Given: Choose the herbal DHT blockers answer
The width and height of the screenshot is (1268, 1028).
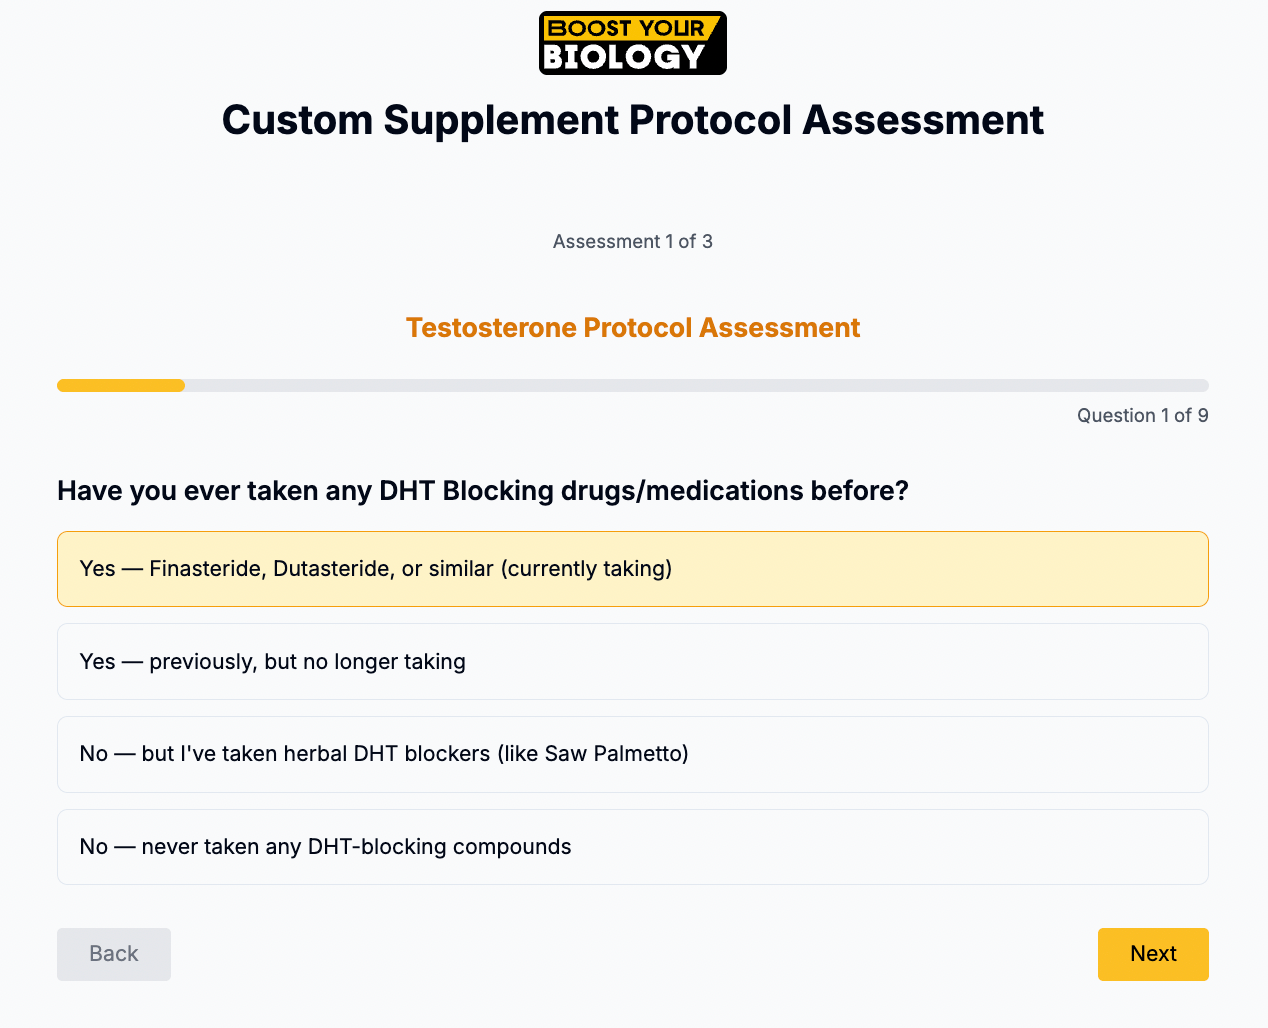Looking at the screenshot, I should (x=633, y=754).
